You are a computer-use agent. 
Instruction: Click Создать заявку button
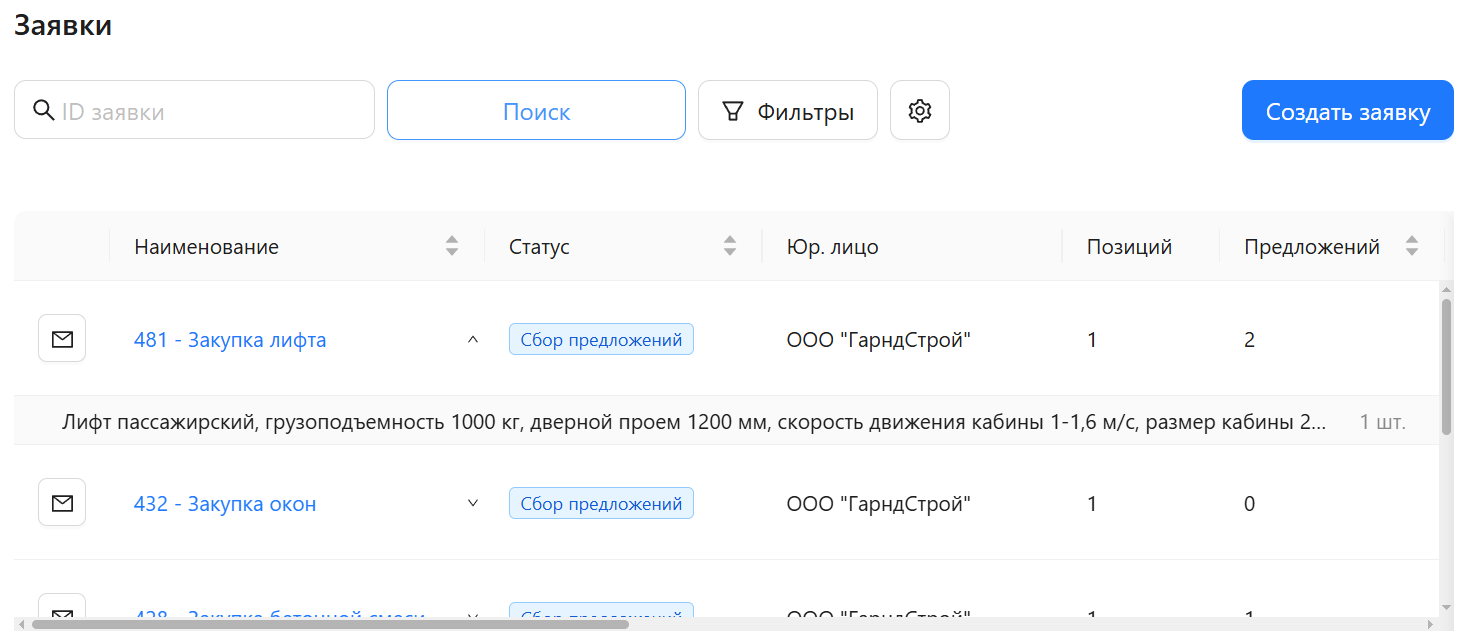[1348, 110]
